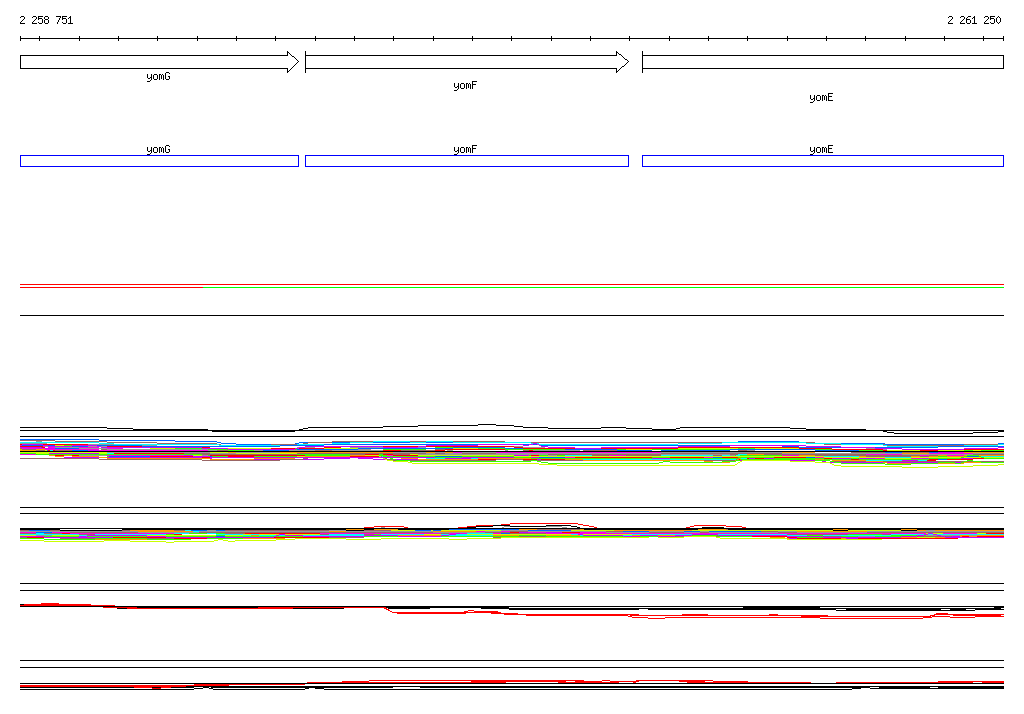Image resolution: width=1024 pixels, height=714 pixels.
Task: Click the arrowhead tip of yomF gene
Action: coord(625,62)
